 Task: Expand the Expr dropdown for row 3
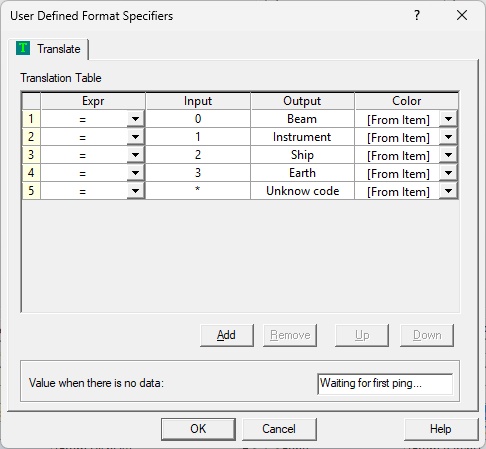(x=135, y=155)
